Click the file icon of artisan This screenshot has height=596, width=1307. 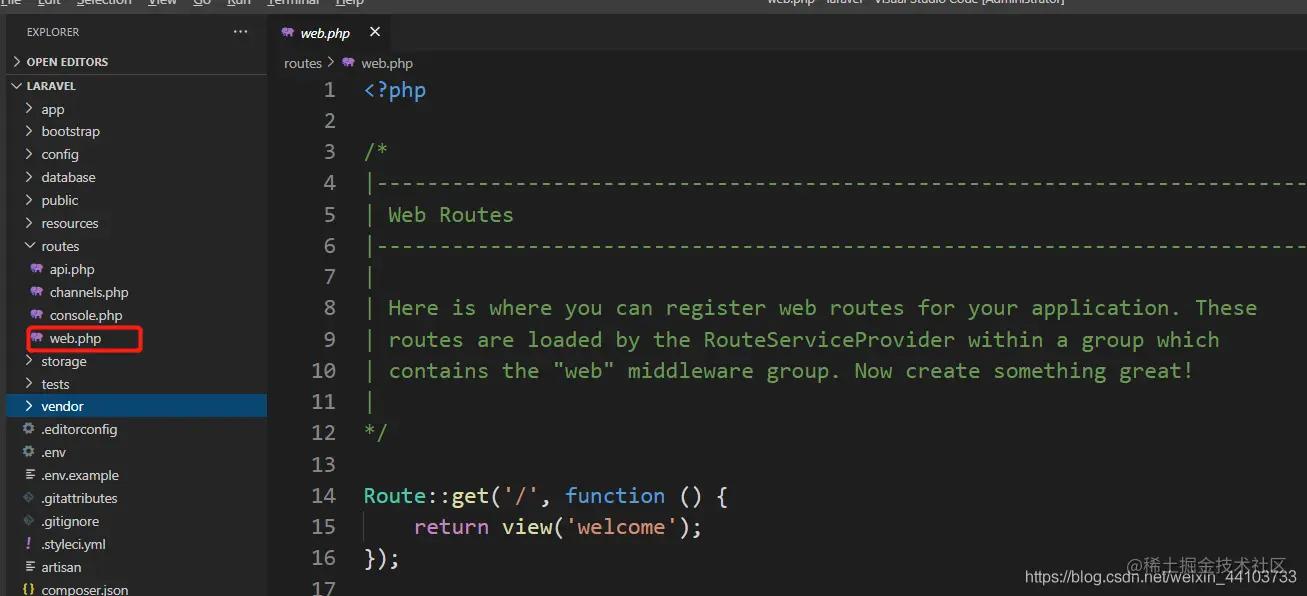click(28, 567)
